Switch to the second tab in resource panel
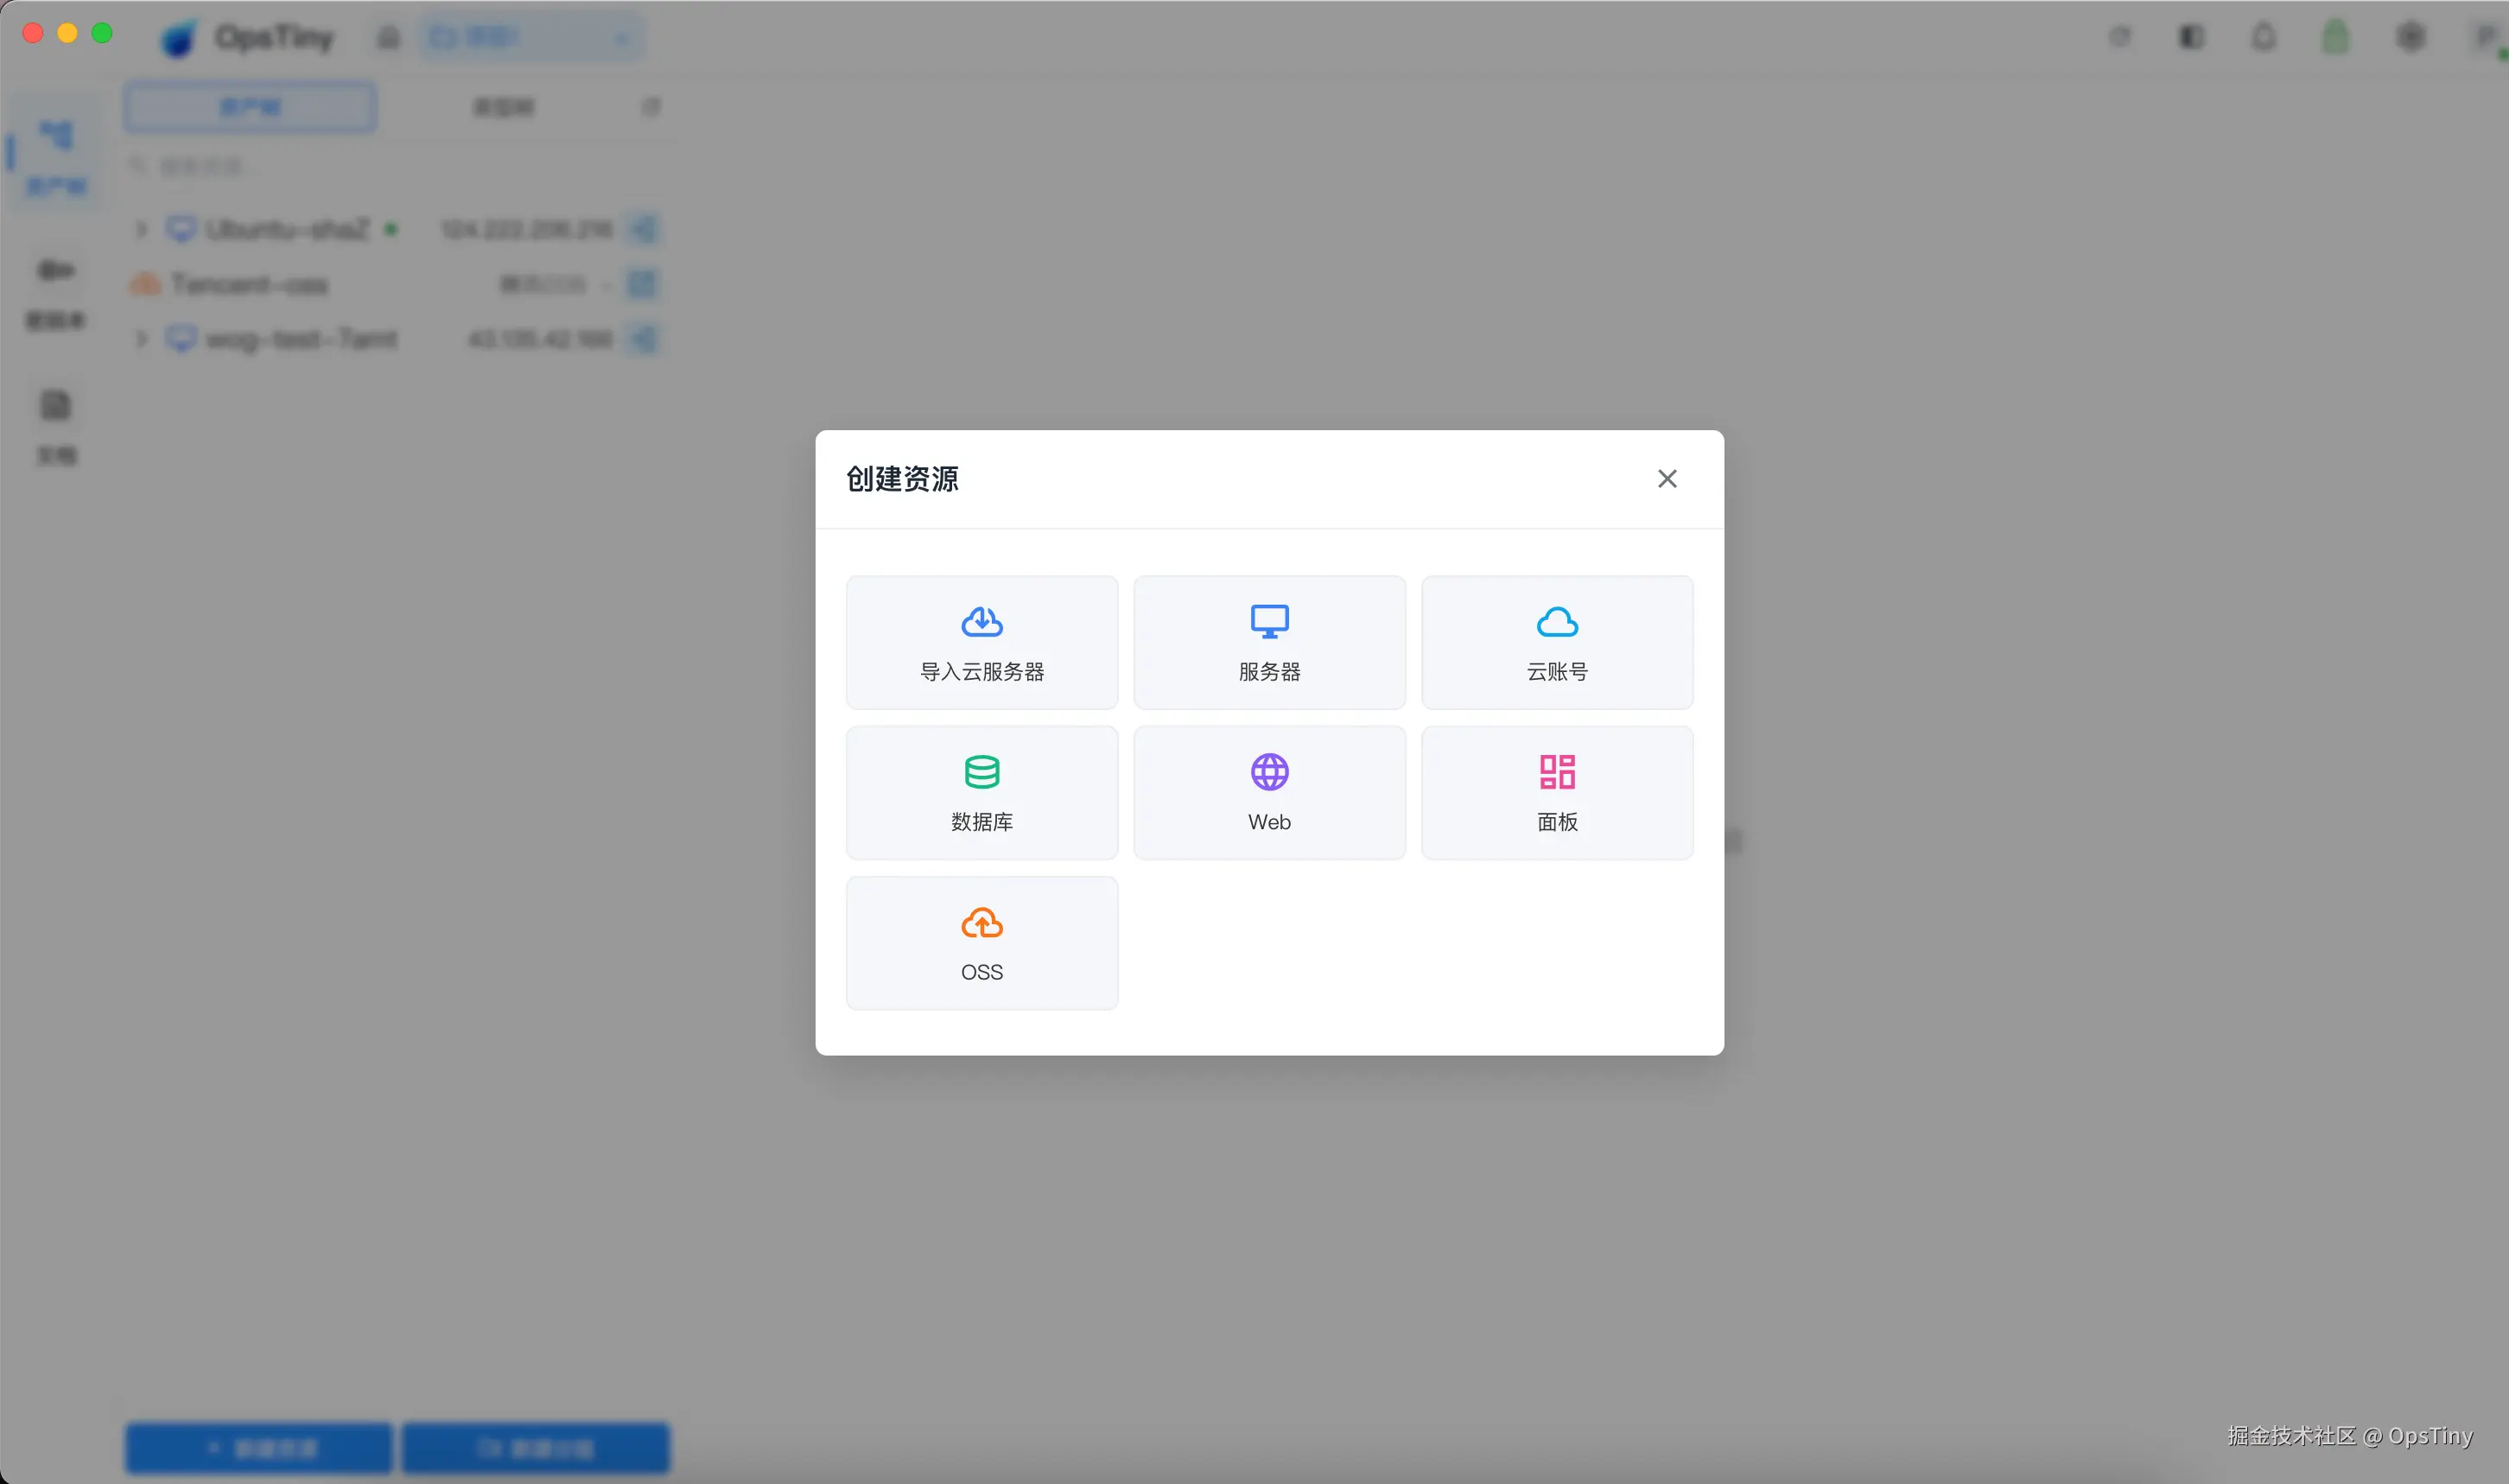Image resolution: width=2509 pixels, height=1484 pixels. (x=503, y=107)
